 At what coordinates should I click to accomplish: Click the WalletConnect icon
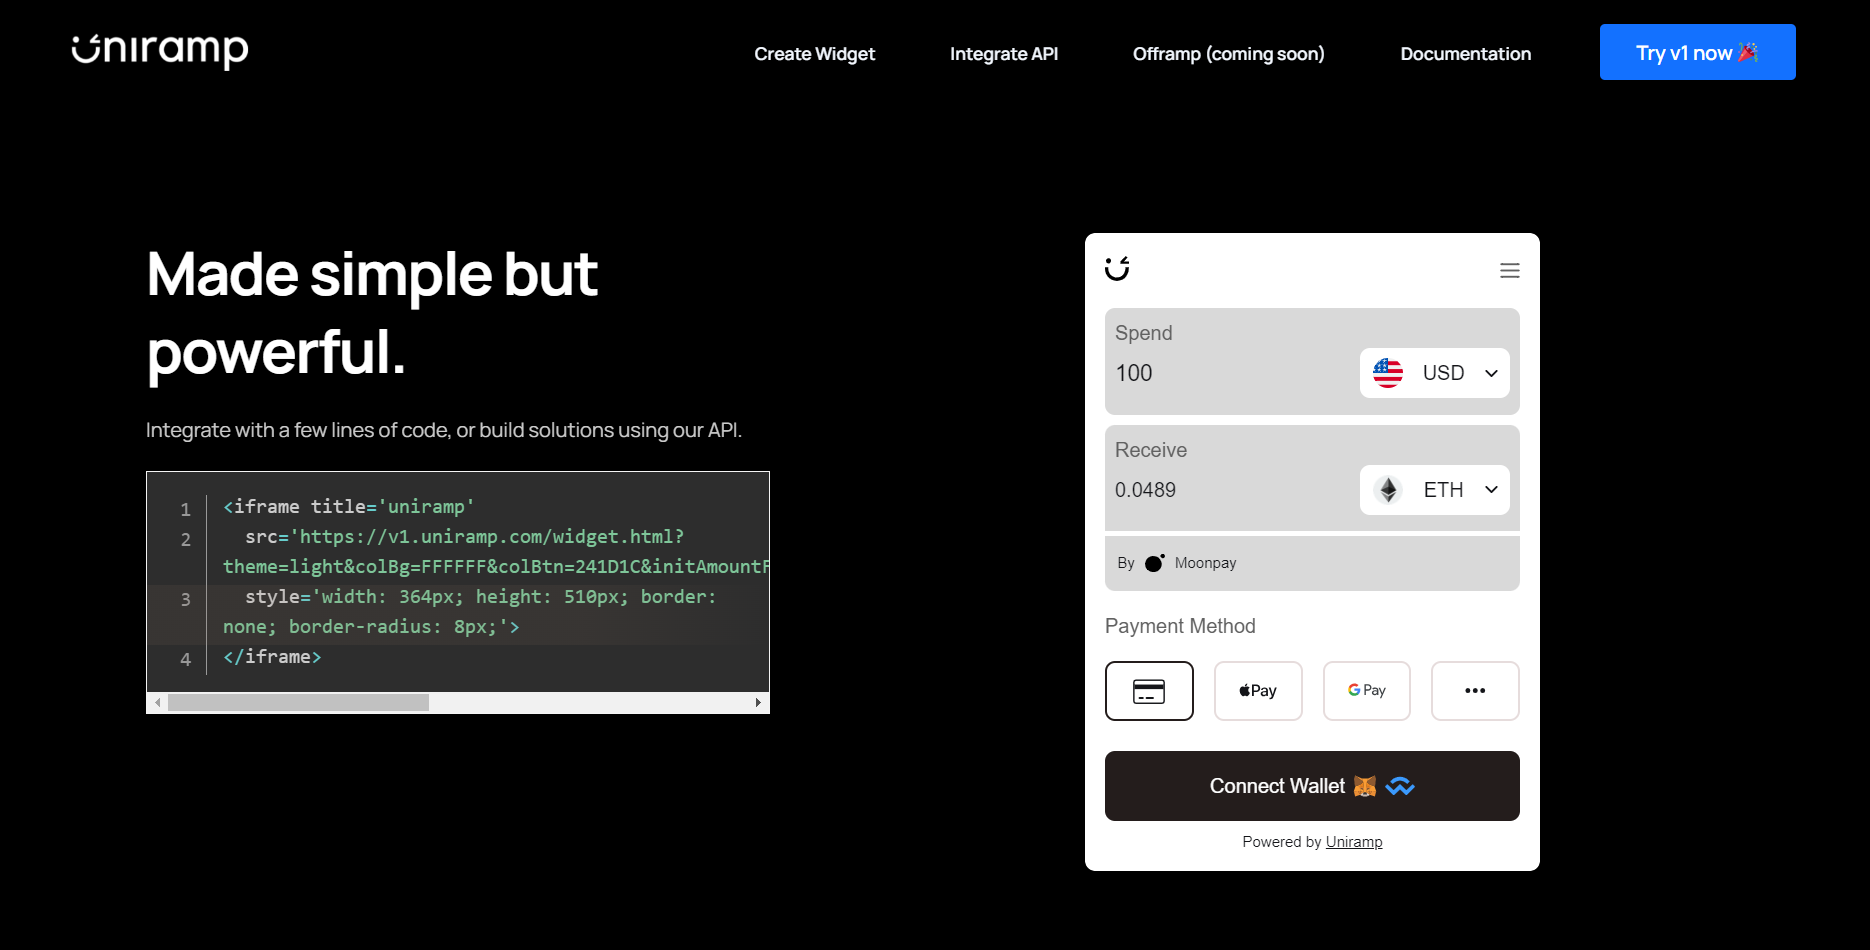tap(1400, 786)
